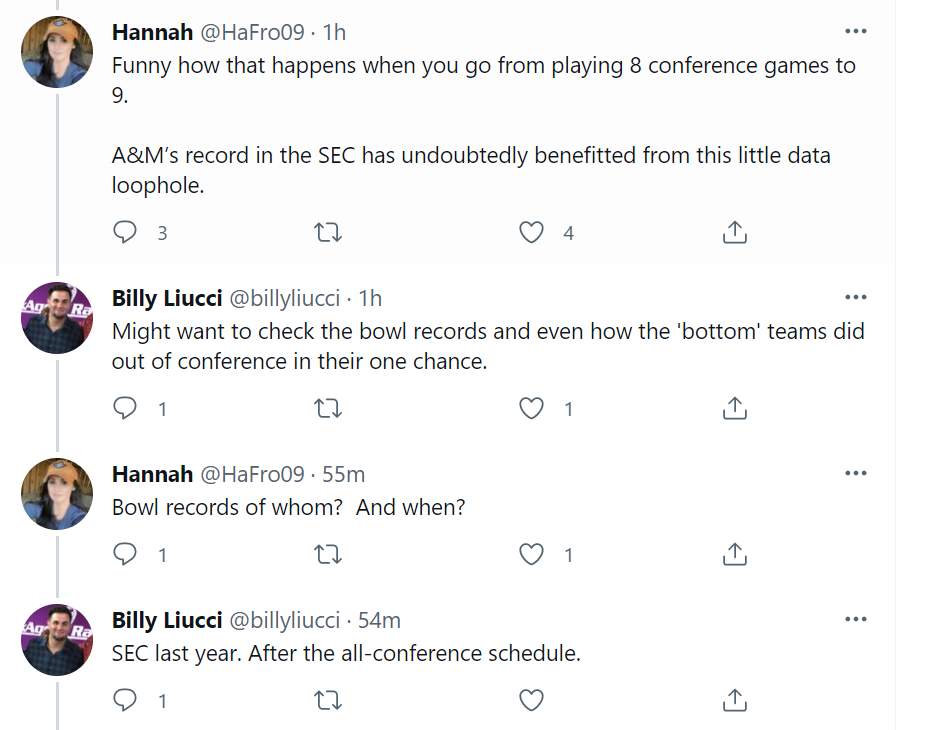Image resolution: width=930 pixels, height=730 pixels.
Task: Reply to Hannah's 'Bowl records of whom' tweet
Action: [125, 554]
